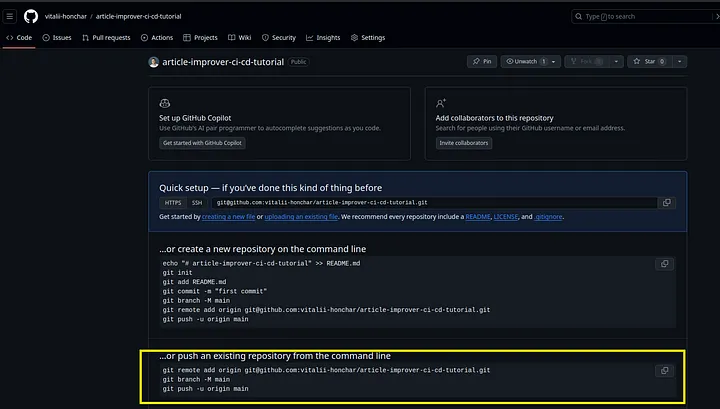This screenshot has width=720, height=409.
Task: Expand the Star lists dropdown arrow
Action: [x=680, y=62]
